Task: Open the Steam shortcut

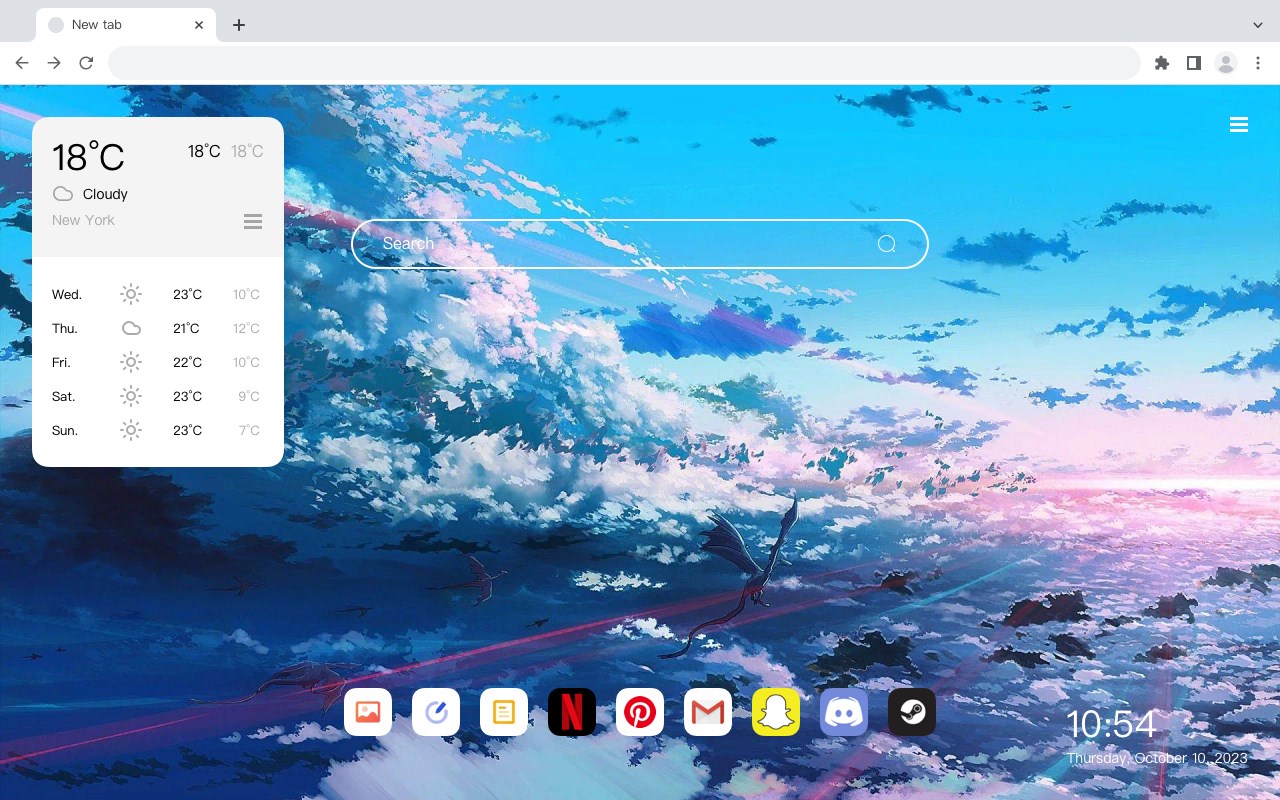Action: pyautogui.click(x=912, y=712)
